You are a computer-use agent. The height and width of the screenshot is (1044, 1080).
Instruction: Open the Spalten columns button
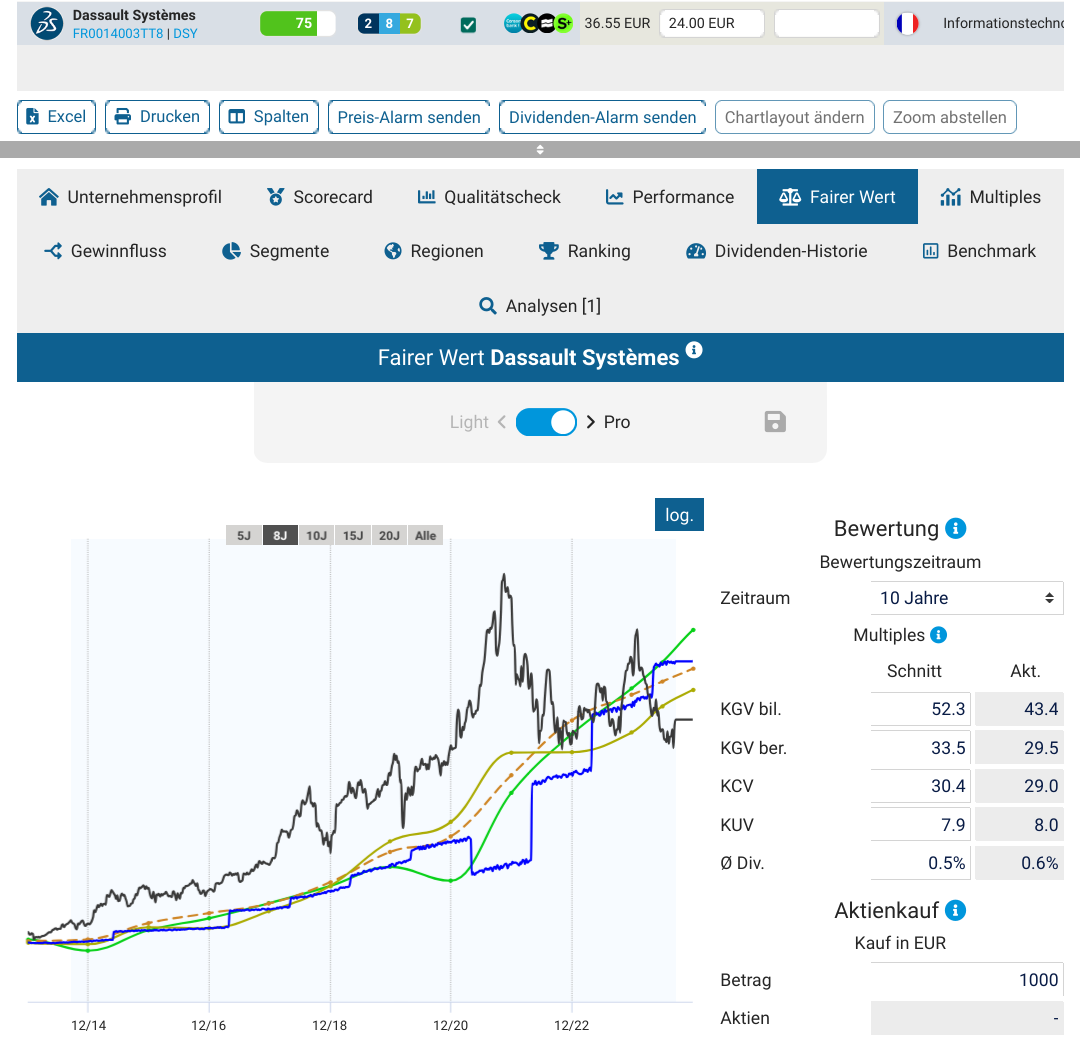269,117
